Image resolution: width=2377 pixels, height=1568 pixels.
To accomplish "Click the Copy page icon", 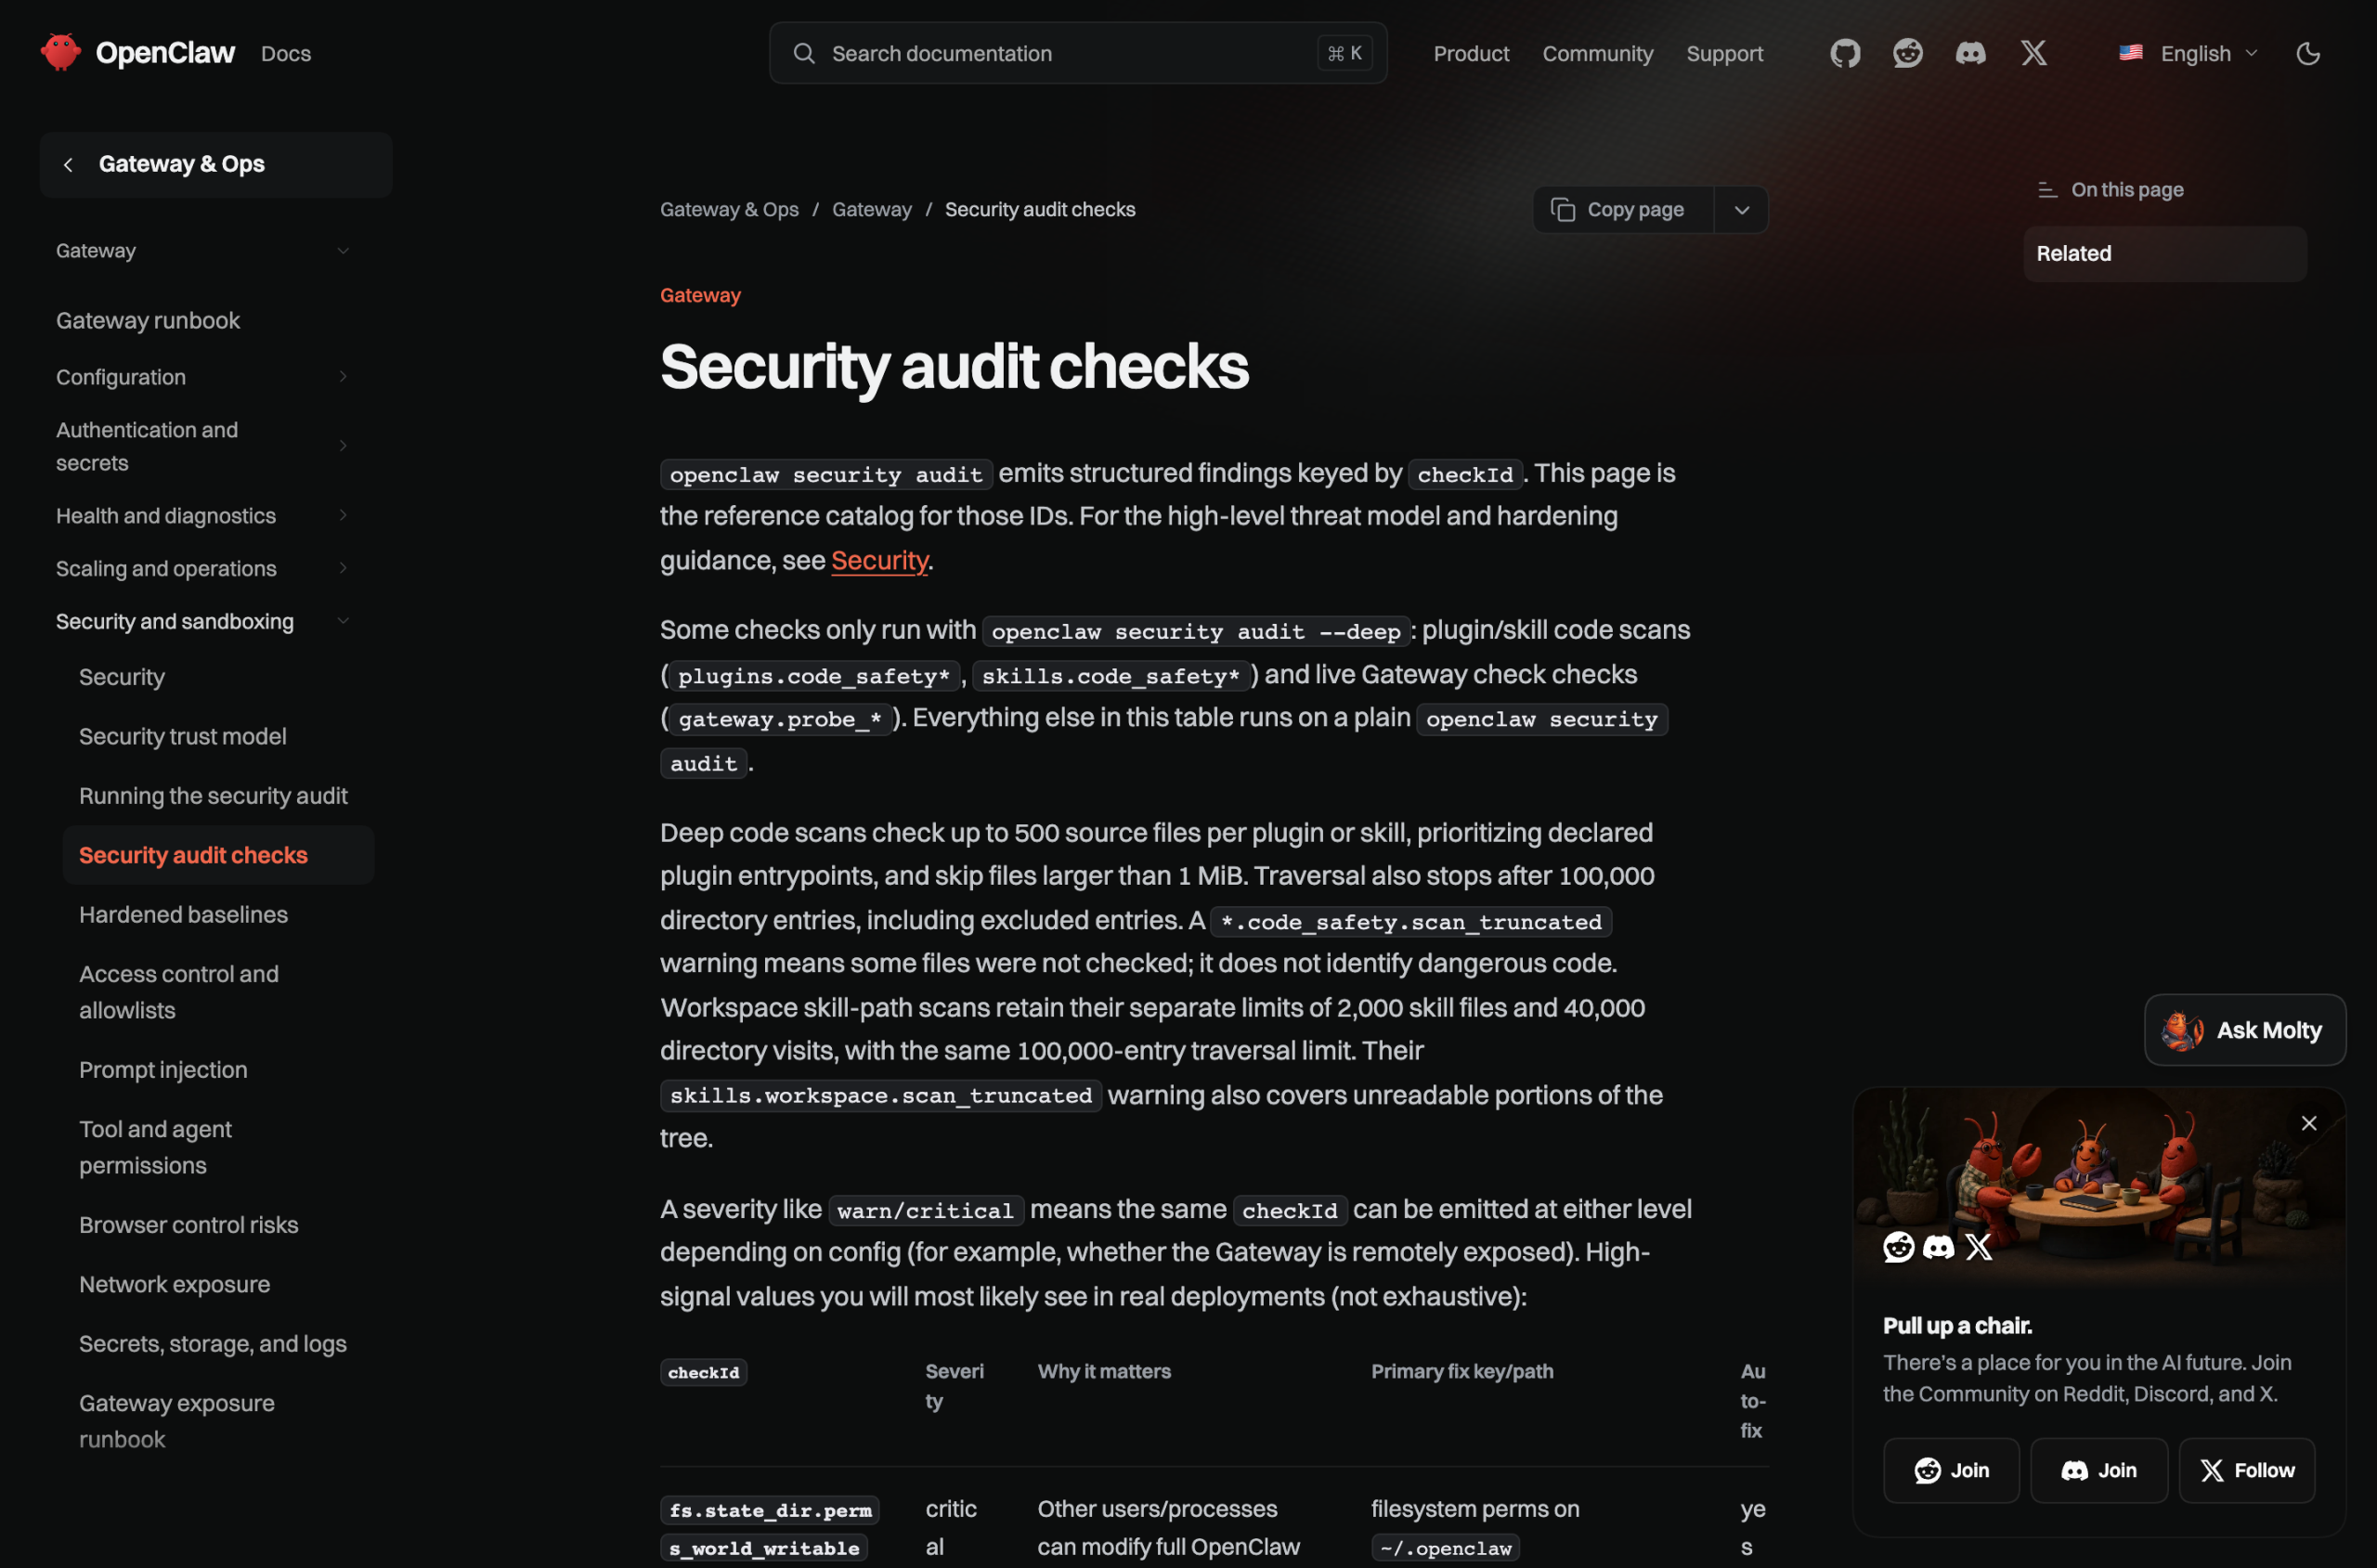I will tap(1563, 209).
